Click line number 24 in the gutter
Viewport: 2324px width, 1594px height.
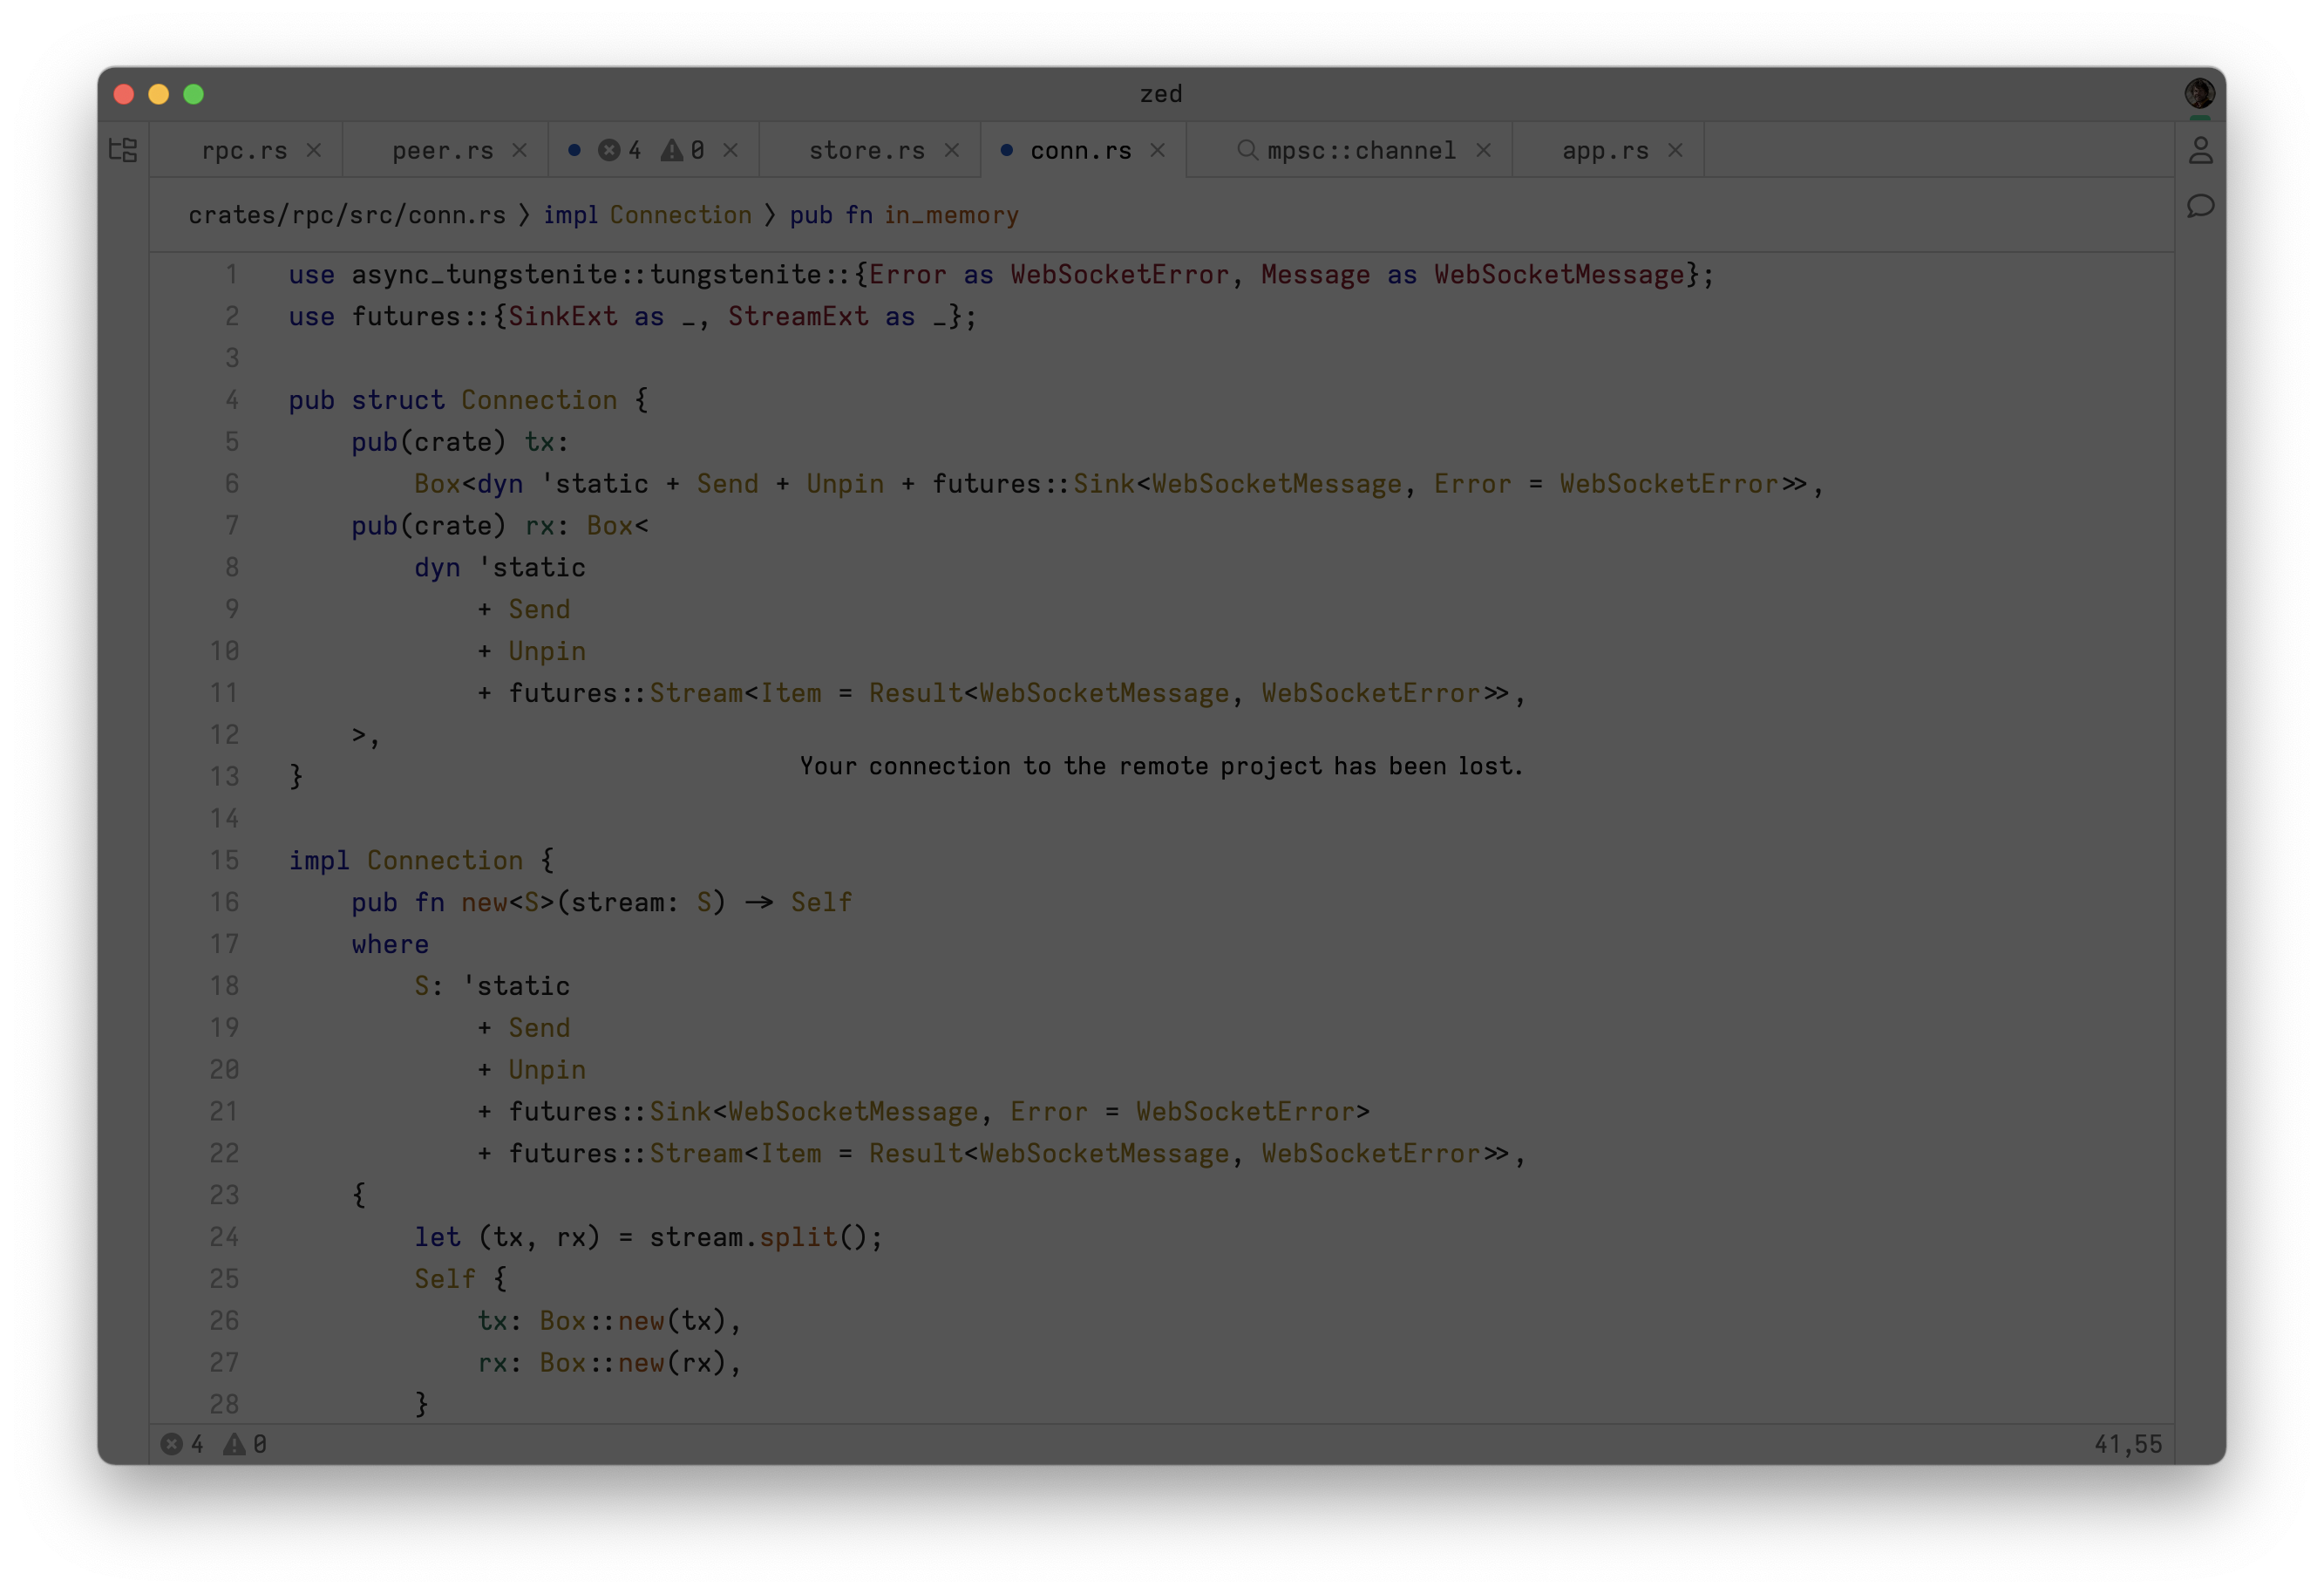225,1237
